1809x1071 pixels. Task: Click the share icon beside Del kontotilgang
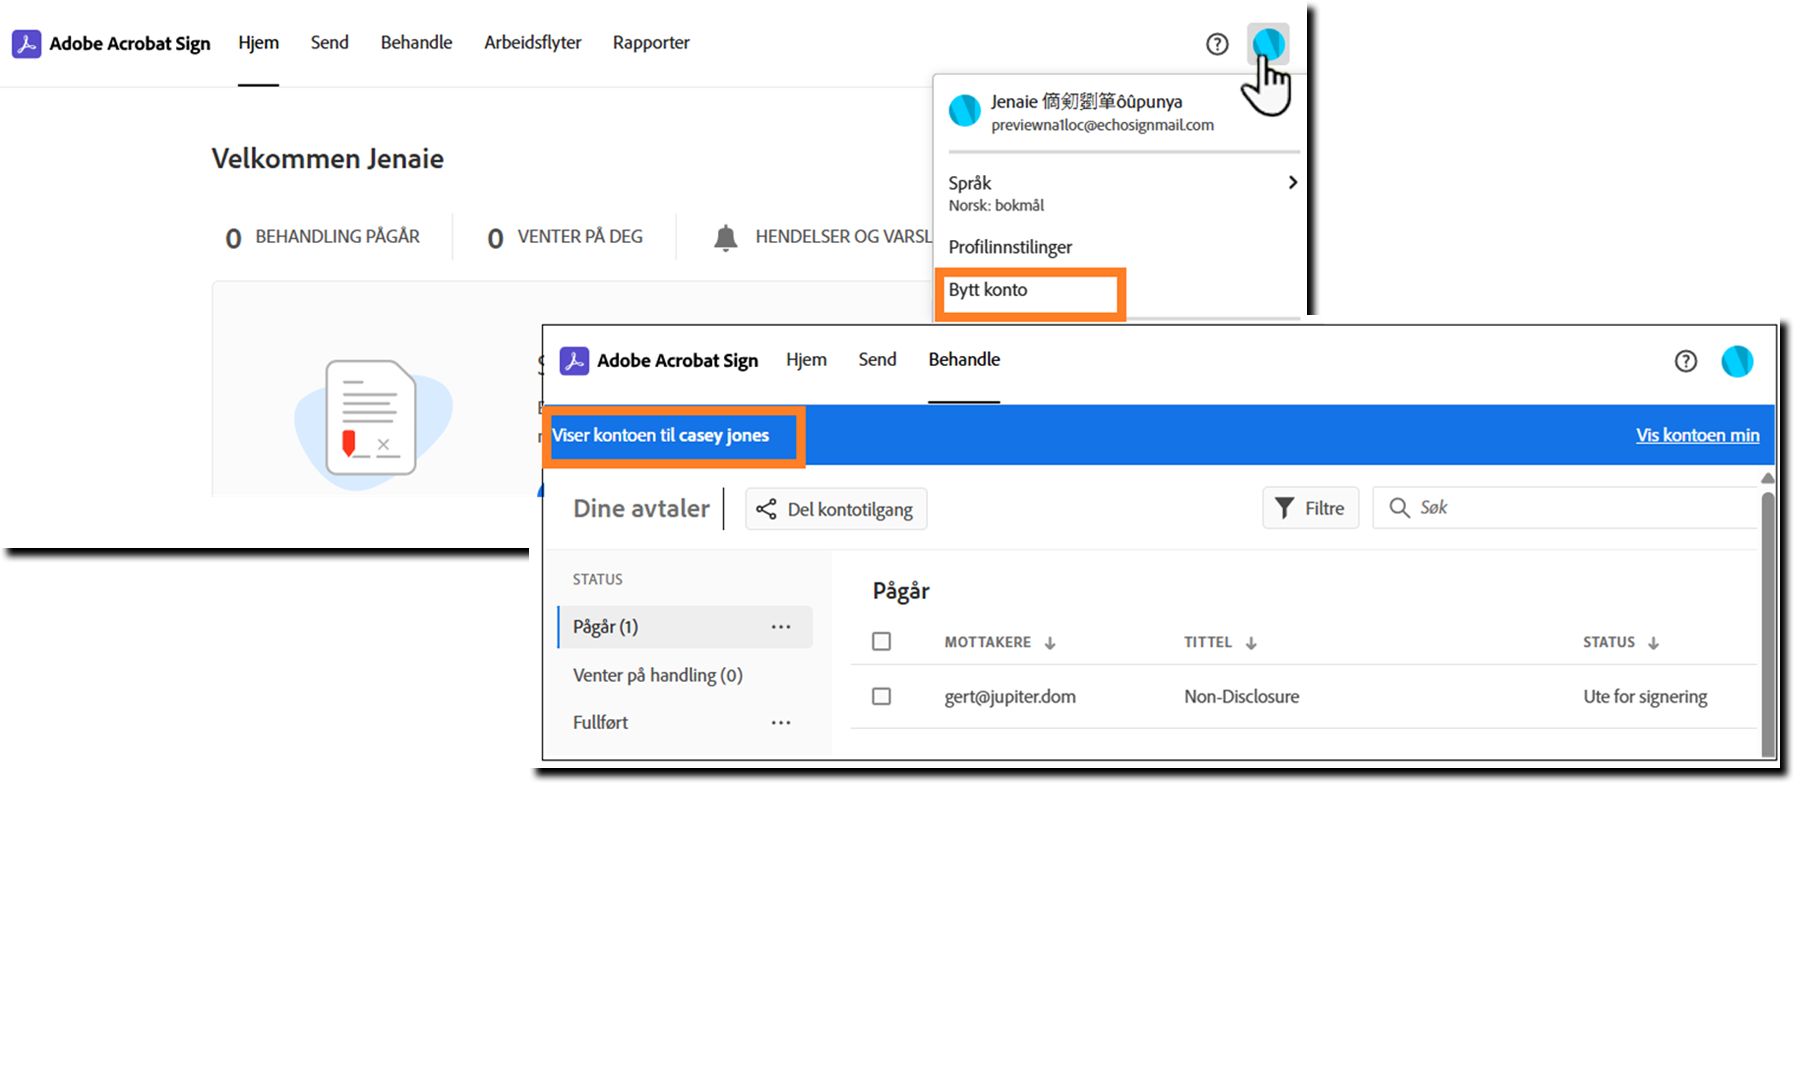point(766,509)
